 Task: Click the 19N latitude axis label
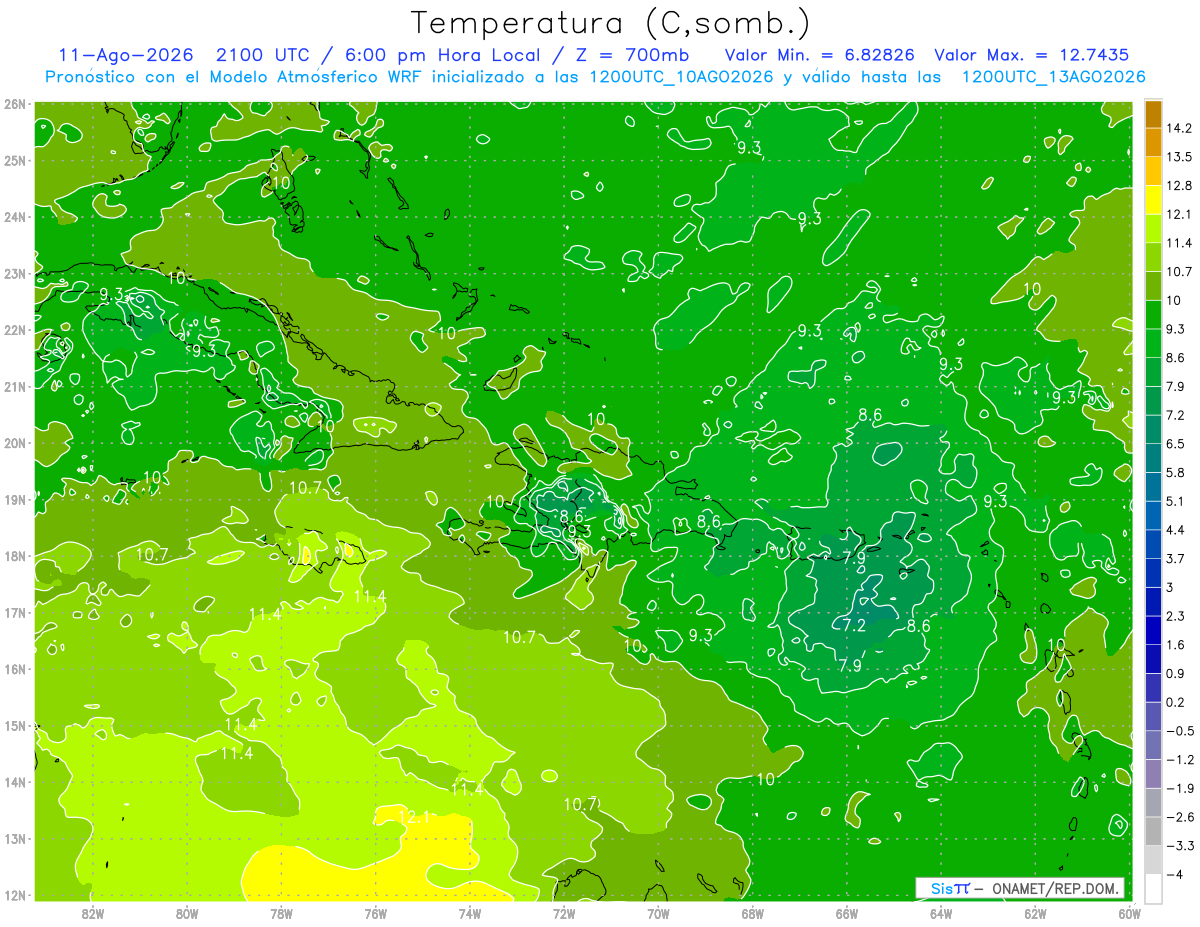(15, 499)
